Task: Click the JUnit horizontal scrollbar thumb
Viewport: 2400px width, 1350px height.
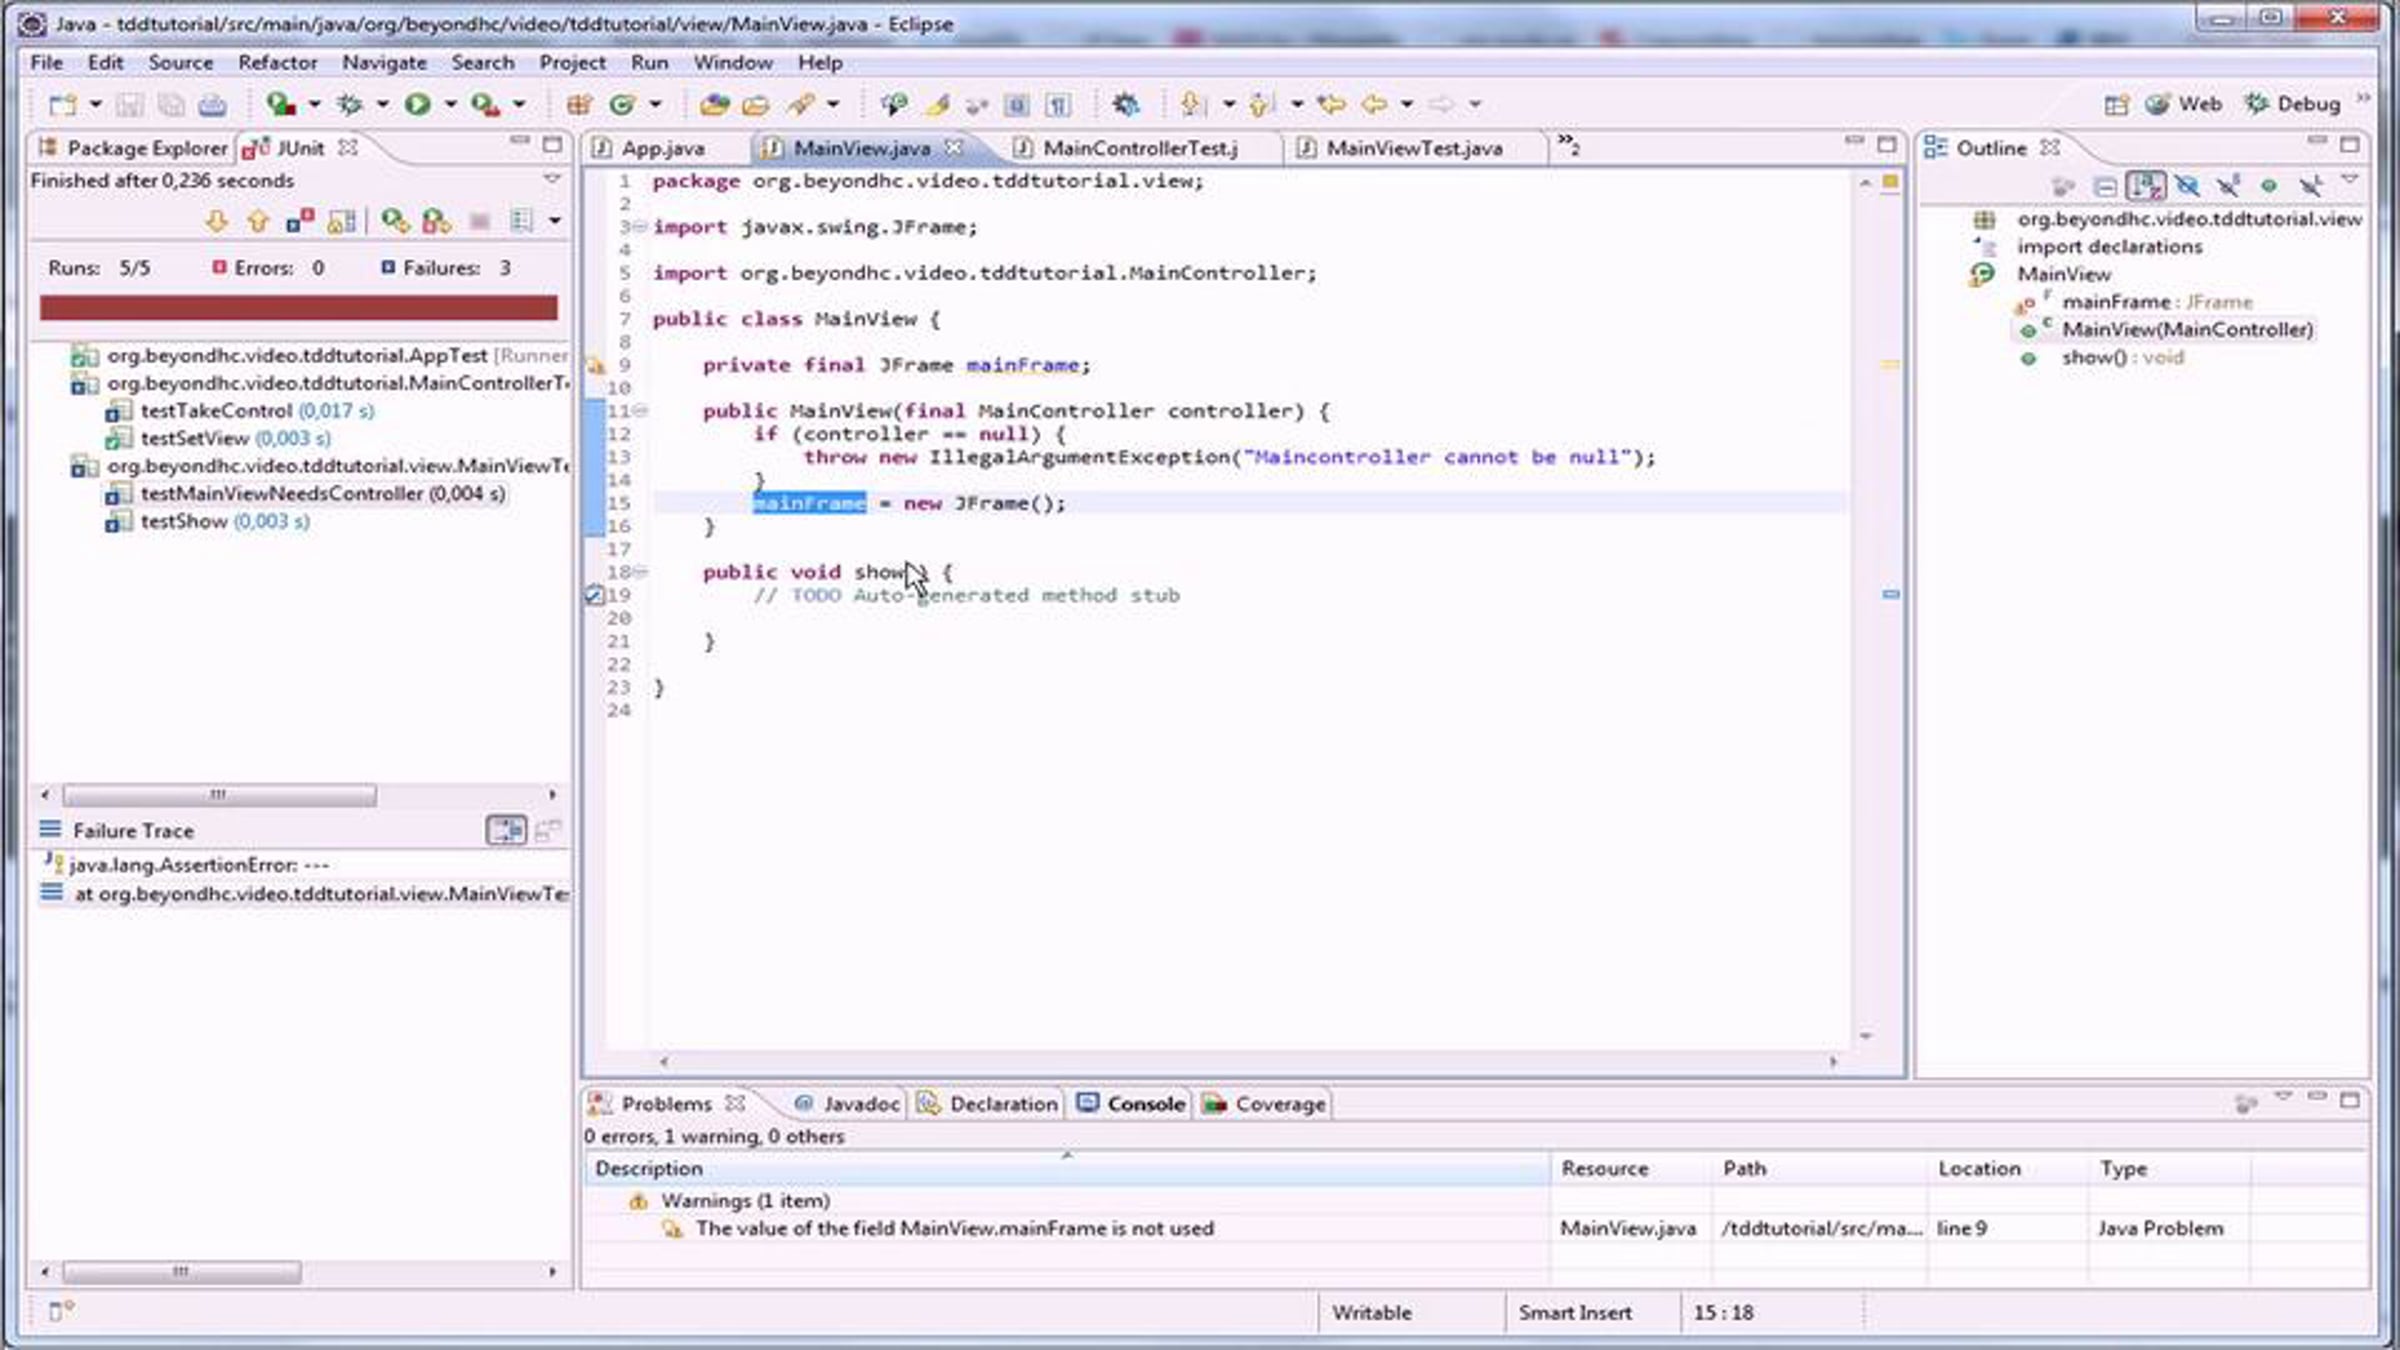Action: (x=220, y=795)
